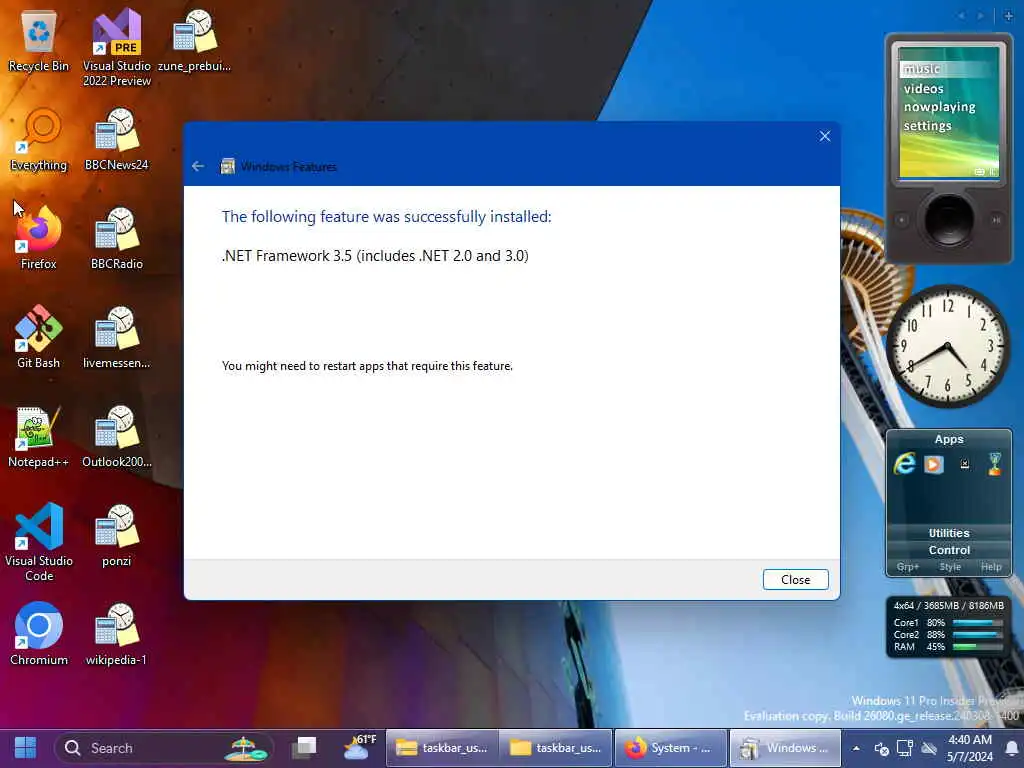The image size is (1024, 768).
Task: Launch the Everything search shortcut
Action: 39,140
